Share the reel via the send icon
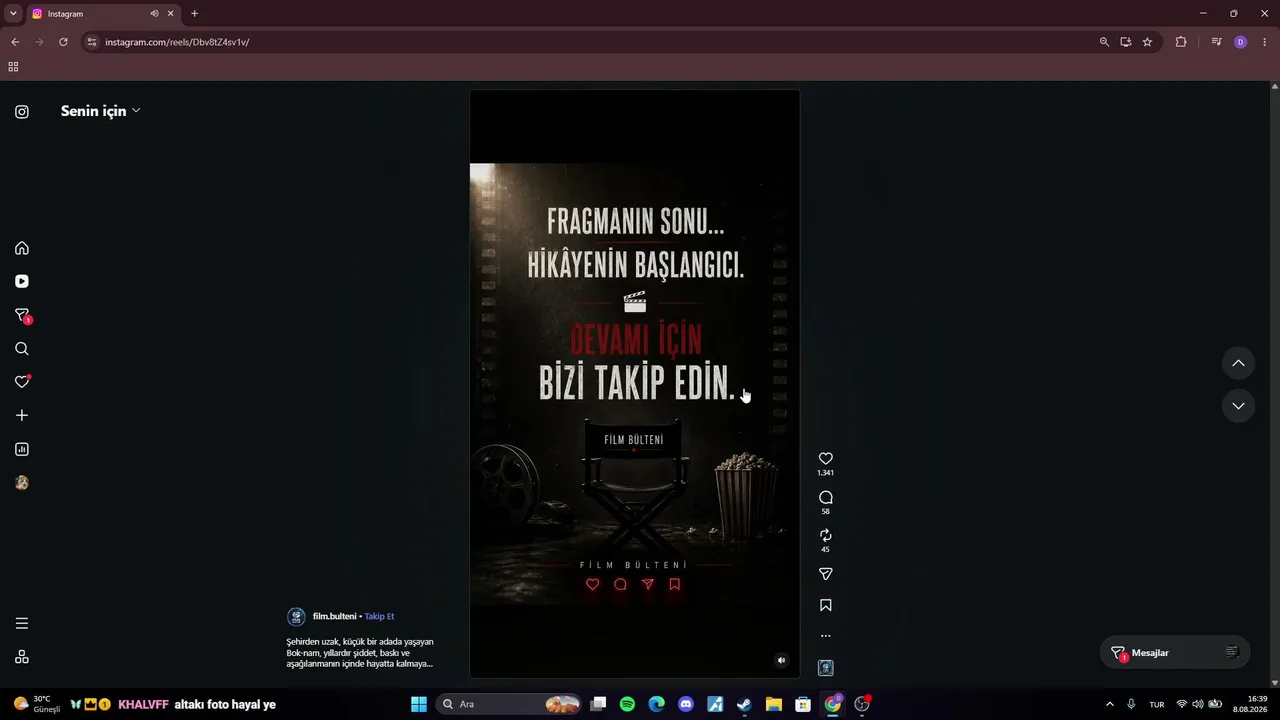The height and width of the screenshot is (720, 1280). pos(826,574)
